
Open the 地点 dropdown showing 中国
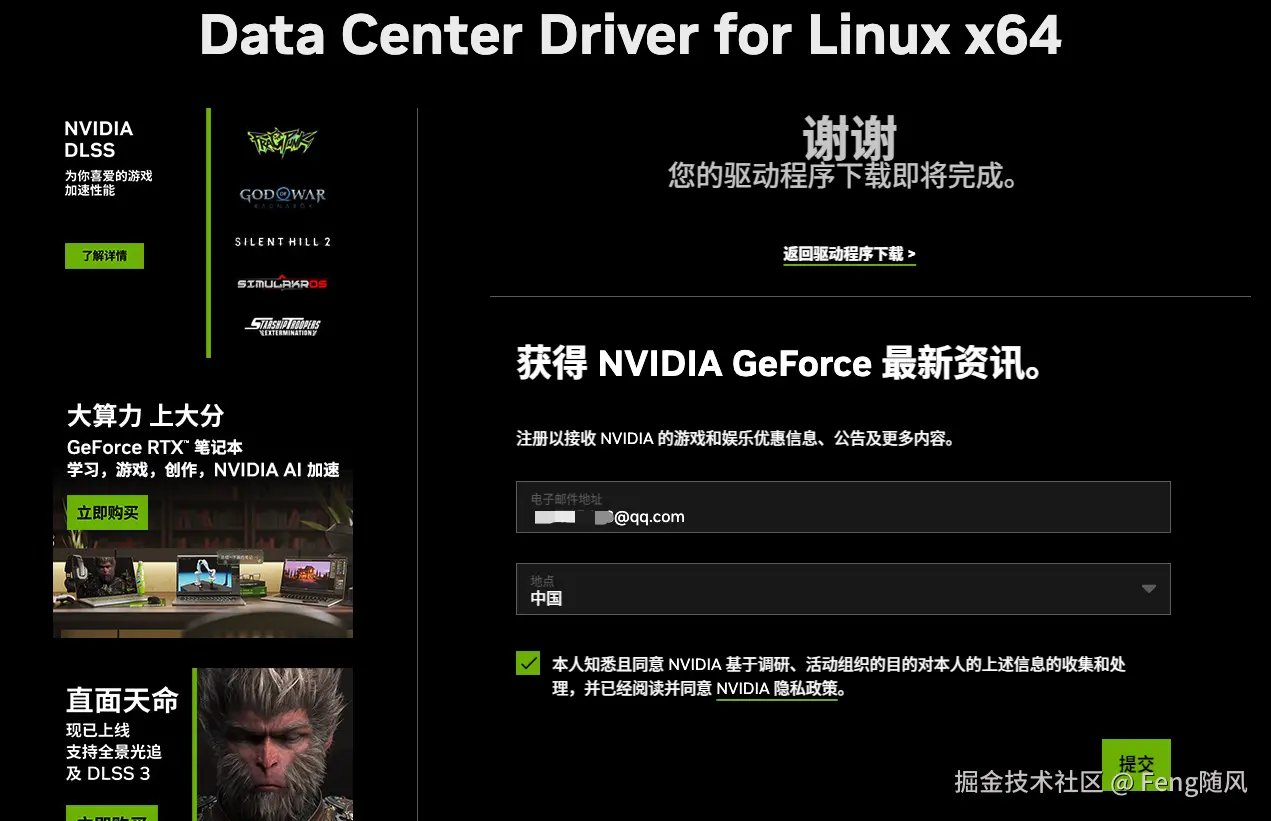pyautogui.click(x=843, y=589)
